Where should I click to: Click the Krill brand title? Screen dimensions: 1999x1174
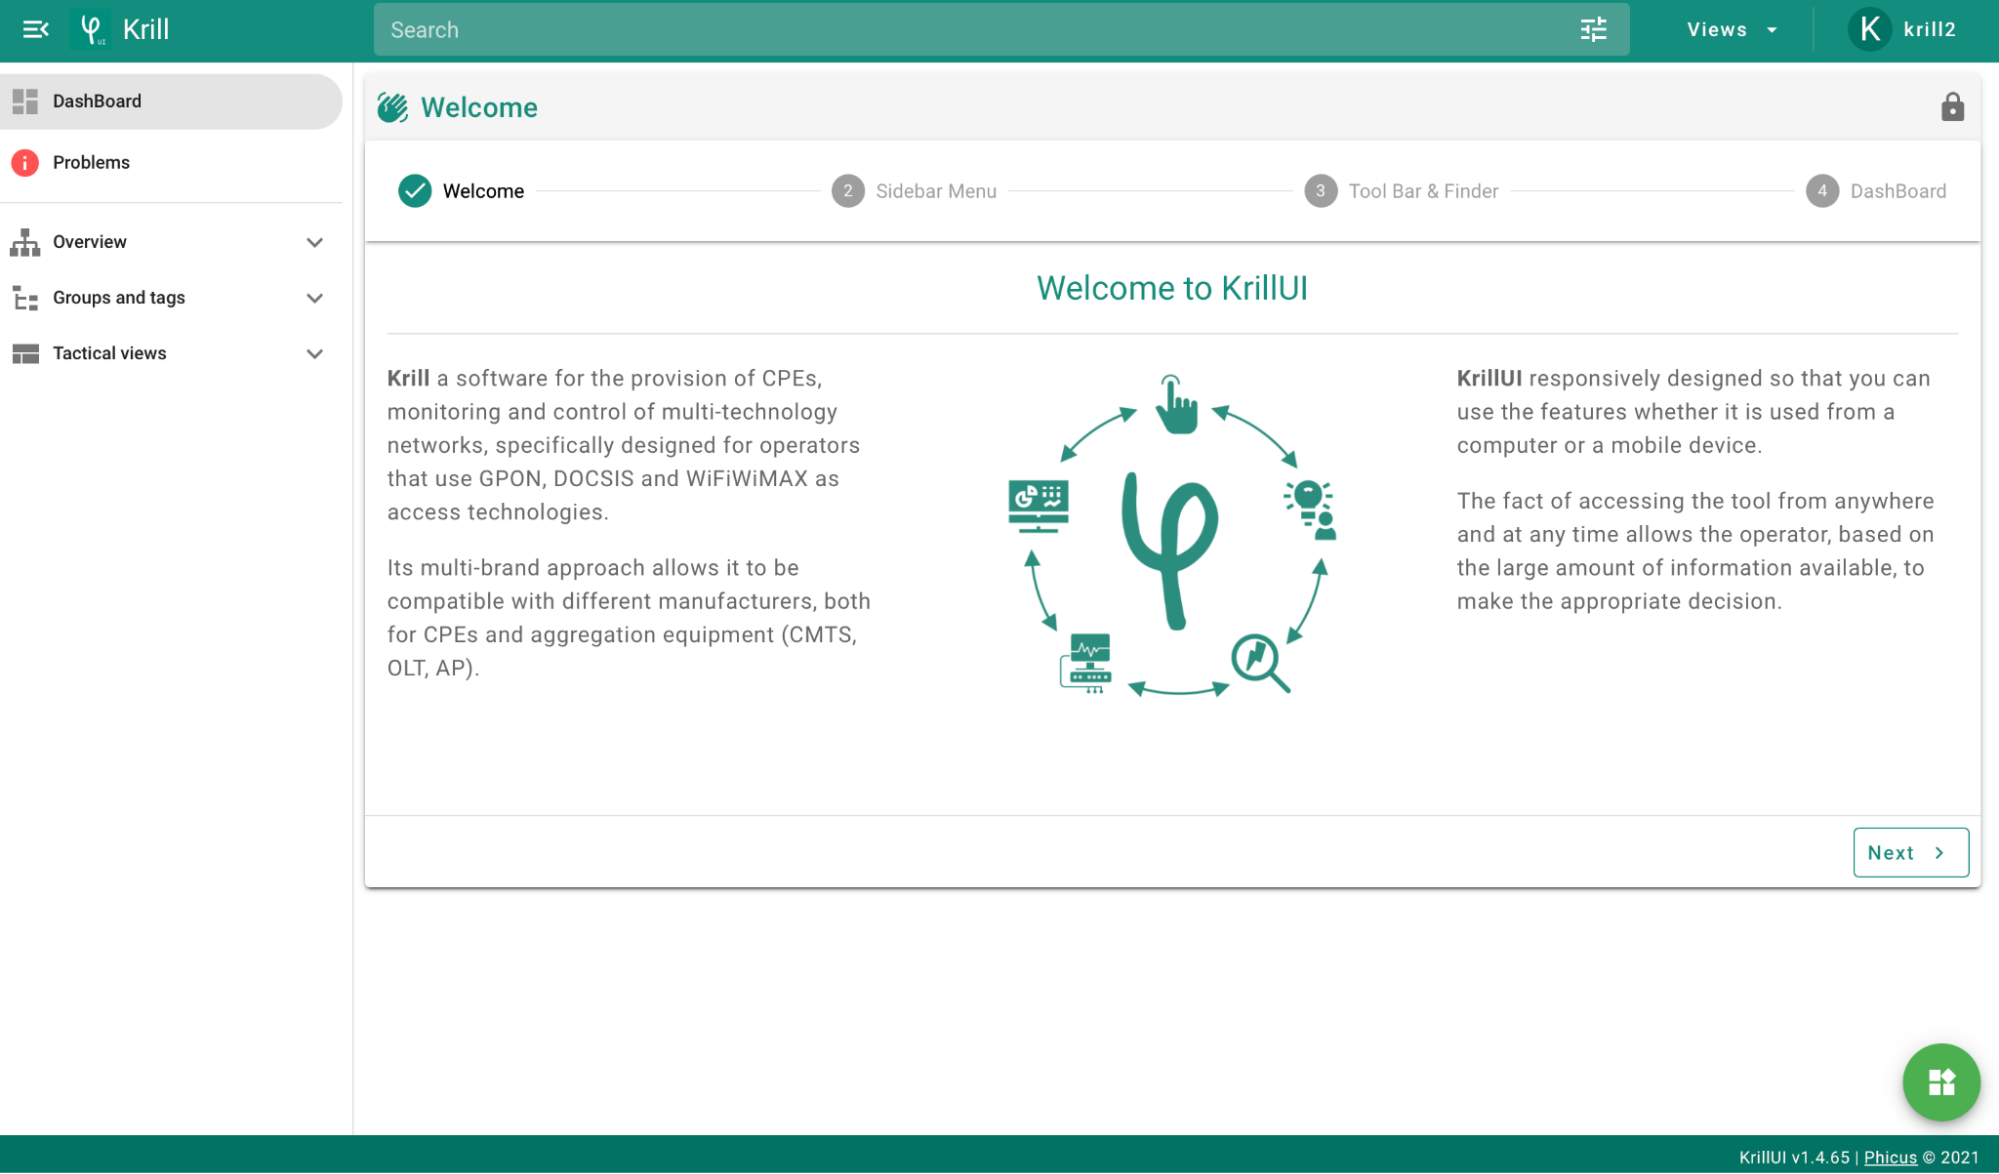pyautogui.click(x=146, y=30)
